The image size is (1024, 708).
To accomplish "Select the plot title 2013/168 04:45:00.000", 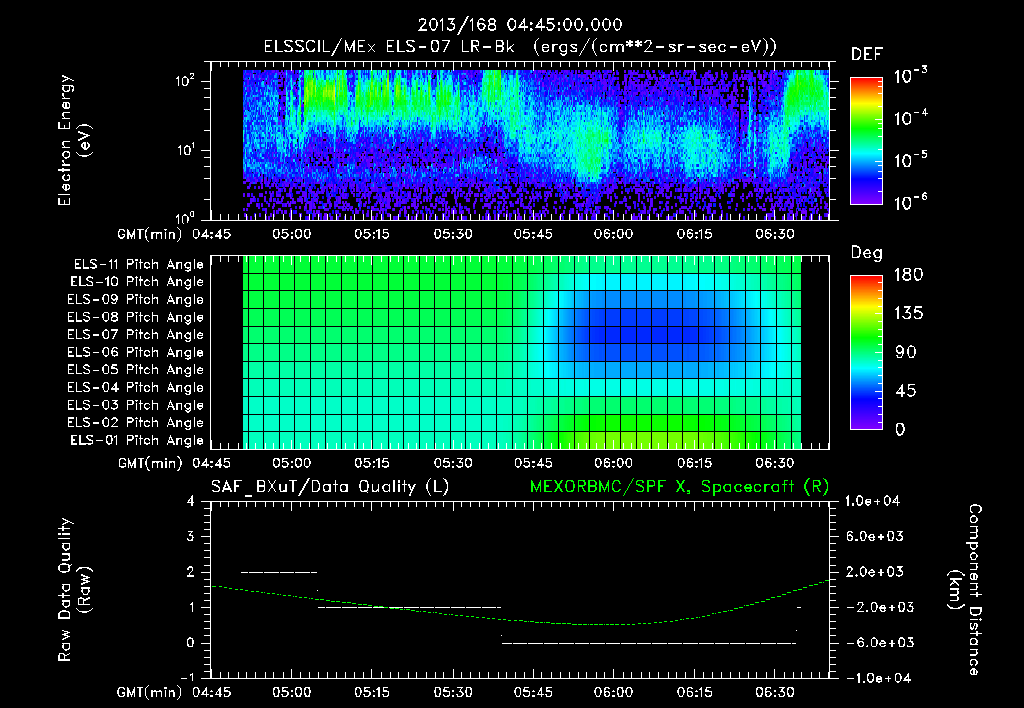I will click(x=520, y=25).
